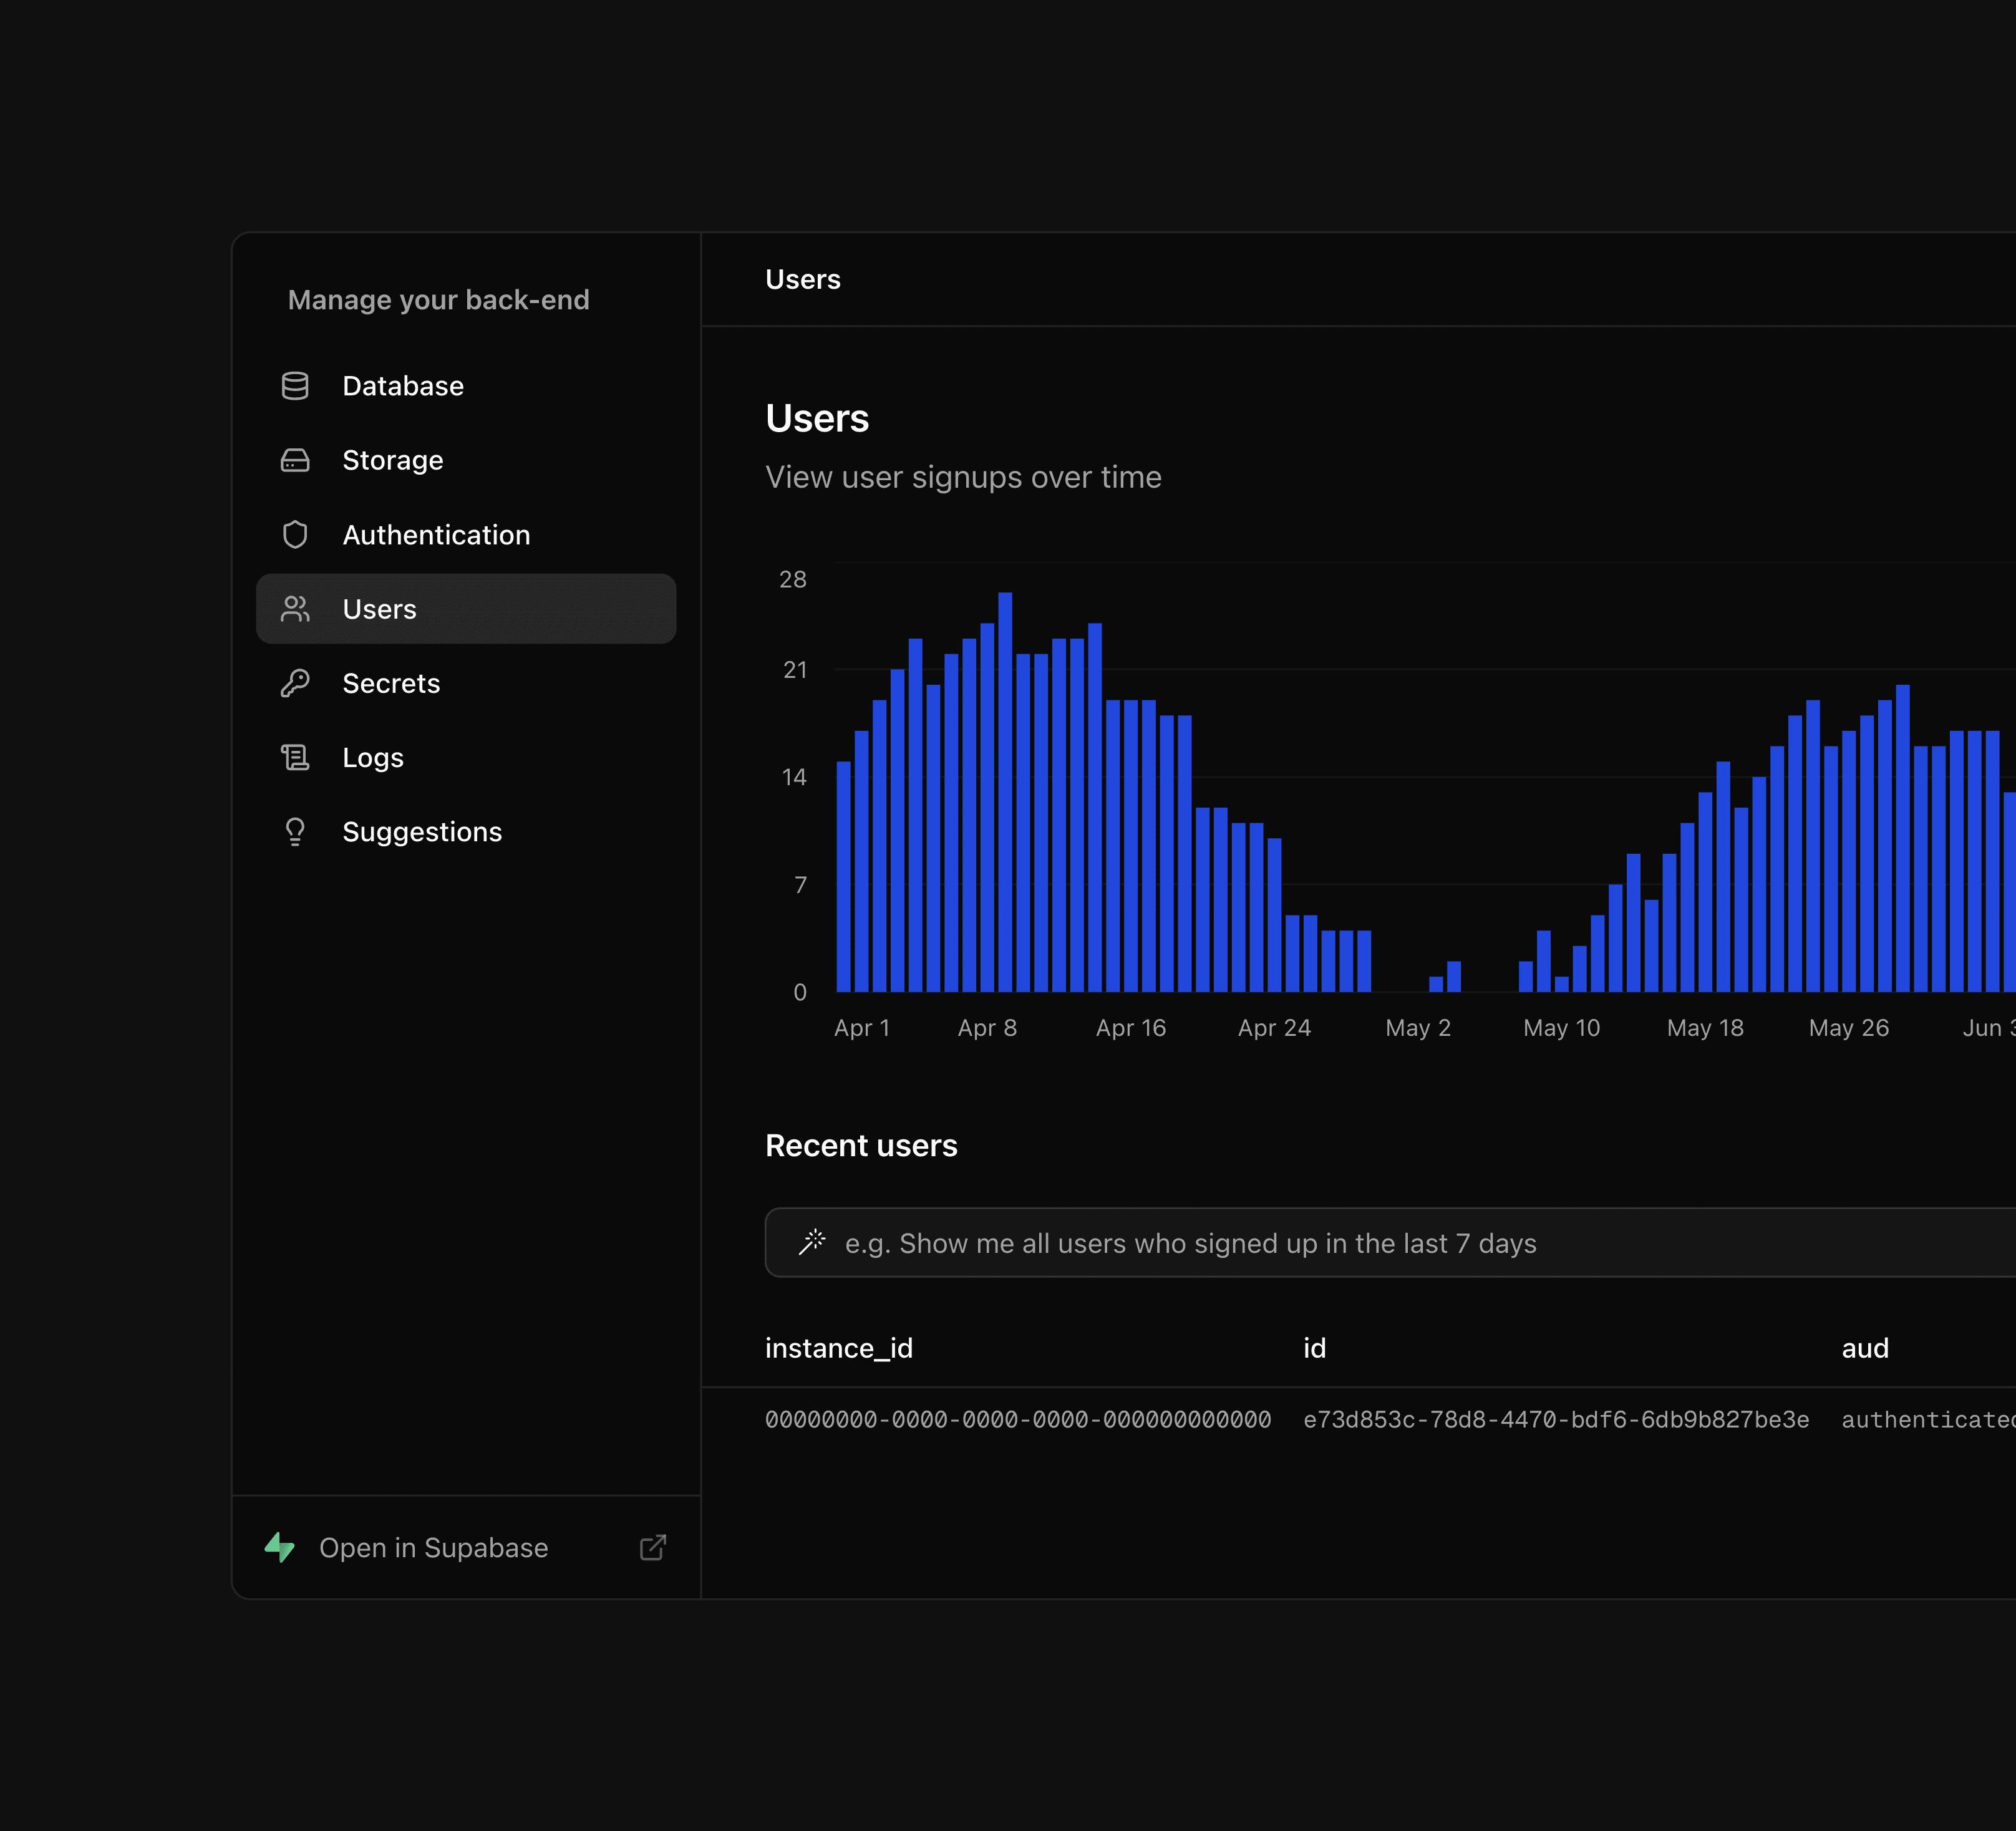
Task: Click the Users people icon
Action: pos(295,609)
